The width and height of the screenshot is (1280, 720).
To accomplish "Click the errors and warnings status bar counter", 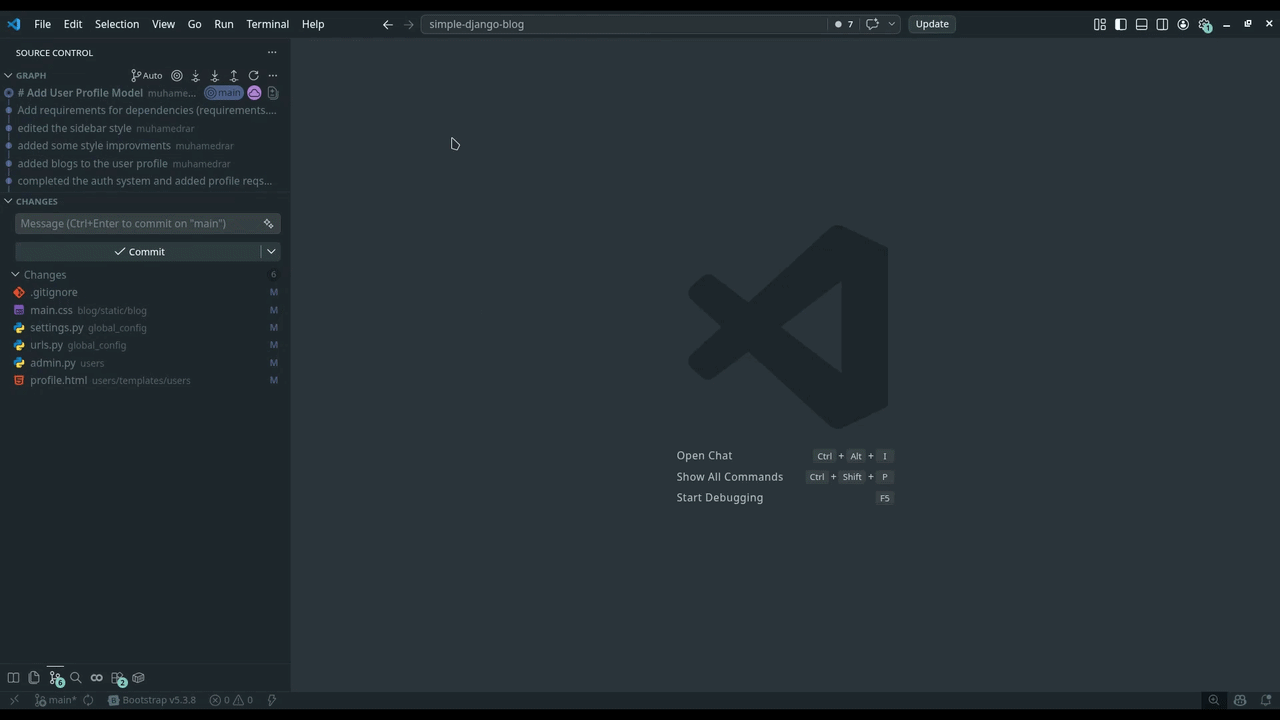I will (232, 700).
